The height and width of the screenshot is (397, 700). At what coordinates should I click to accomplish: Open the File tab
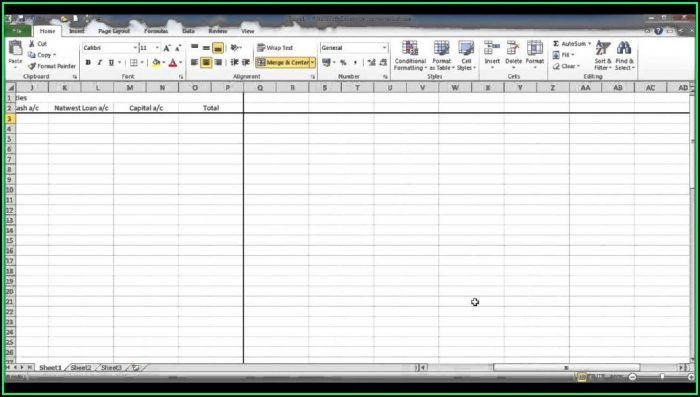coord(18,31)
